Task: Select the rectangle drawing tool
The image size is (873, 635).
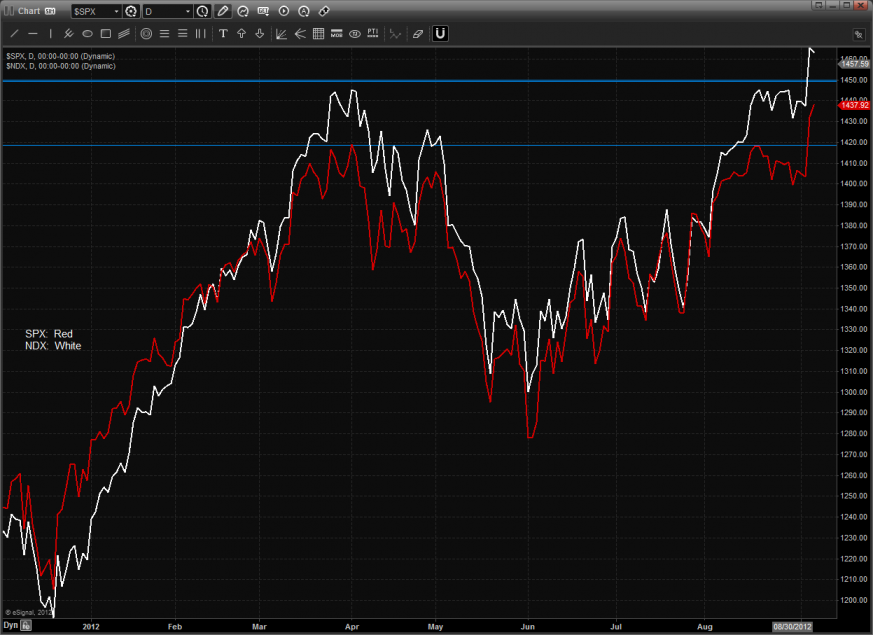Action: tap(106, 34)
